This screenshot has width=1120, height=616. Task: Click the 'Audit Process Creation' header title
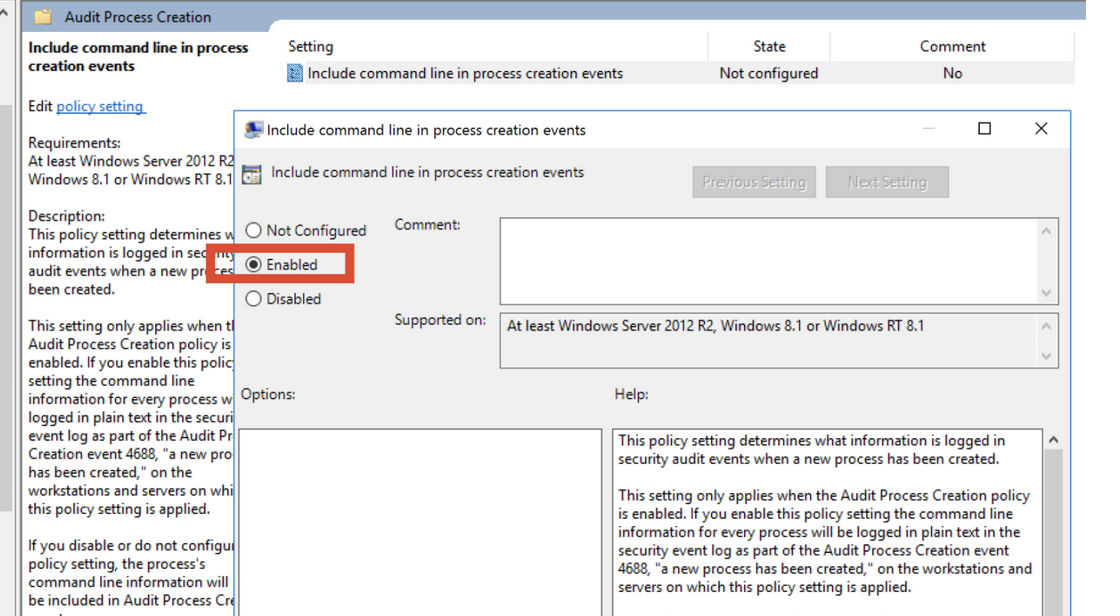click(138, 16)
